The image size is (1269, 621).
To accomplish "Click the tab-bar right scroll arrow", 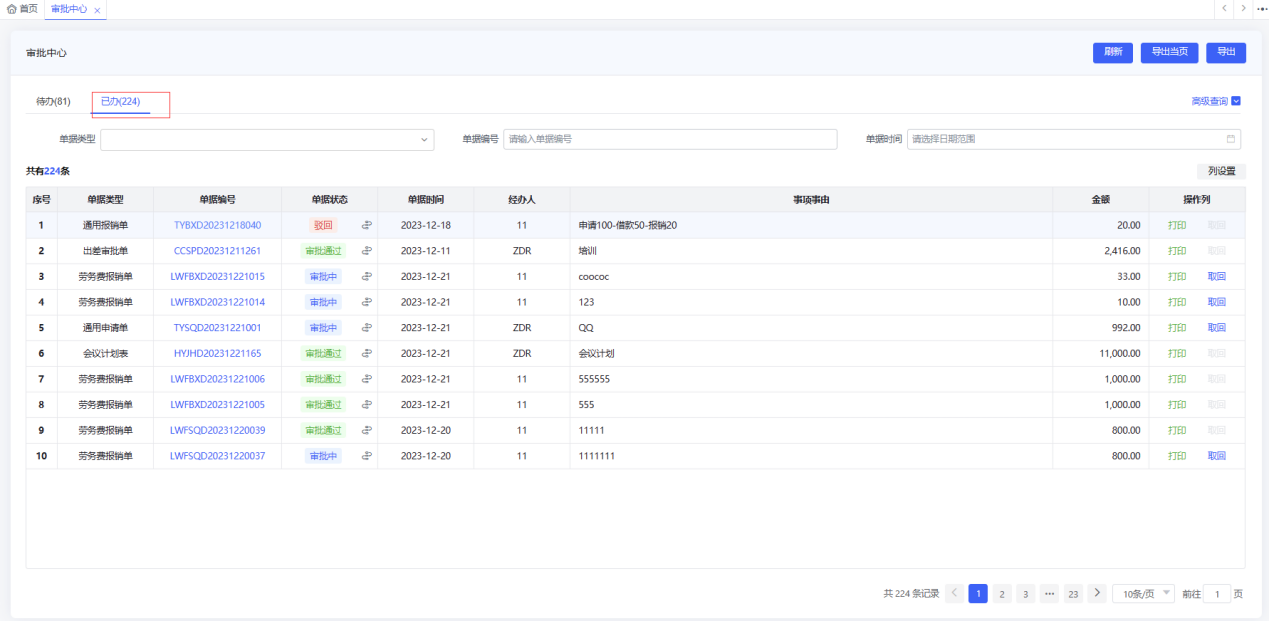I will point(1243,8).
